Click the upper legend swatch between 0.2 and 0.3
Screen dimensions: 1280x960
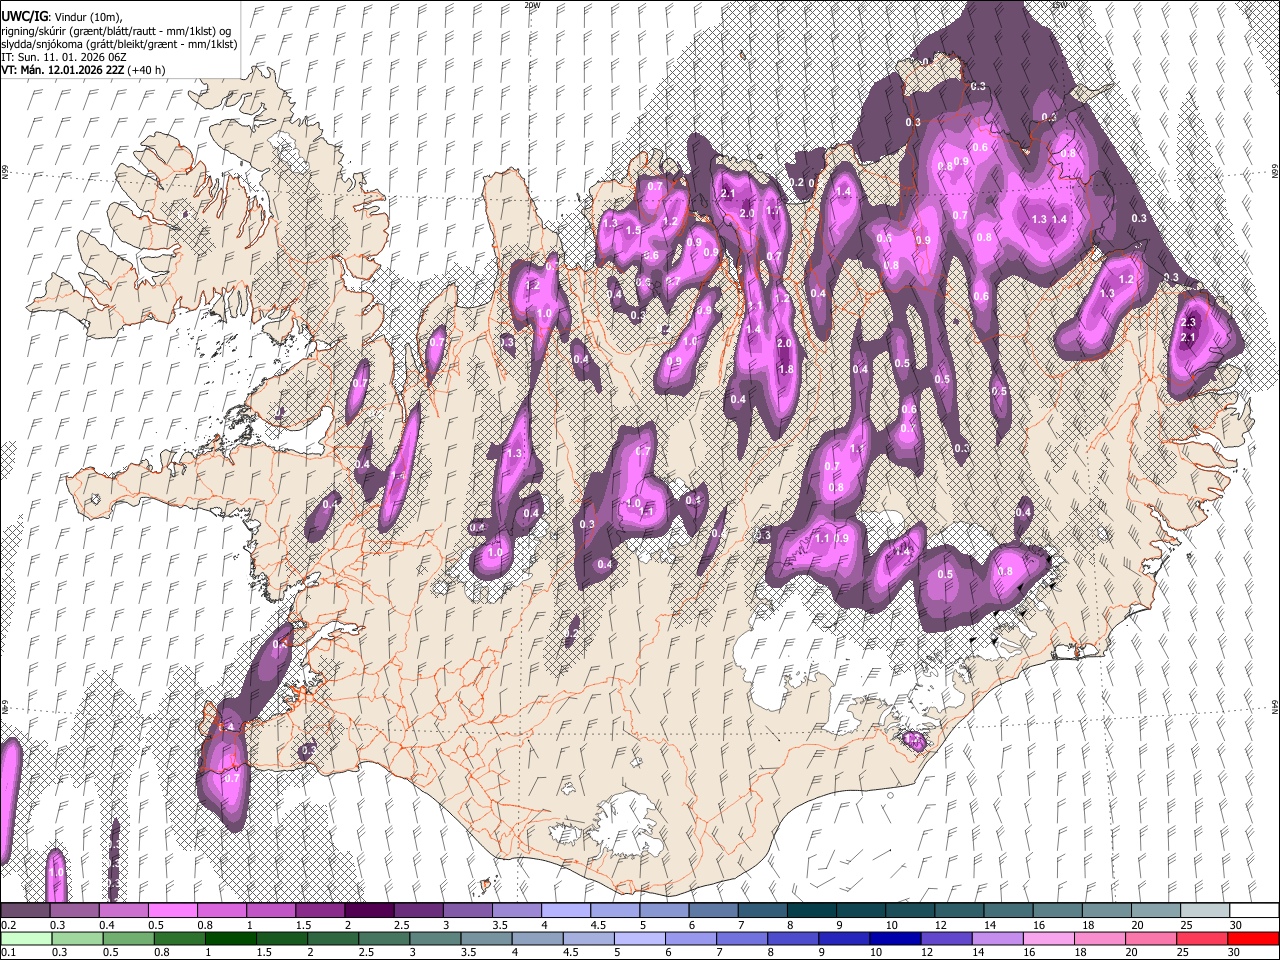coord(25,911)
